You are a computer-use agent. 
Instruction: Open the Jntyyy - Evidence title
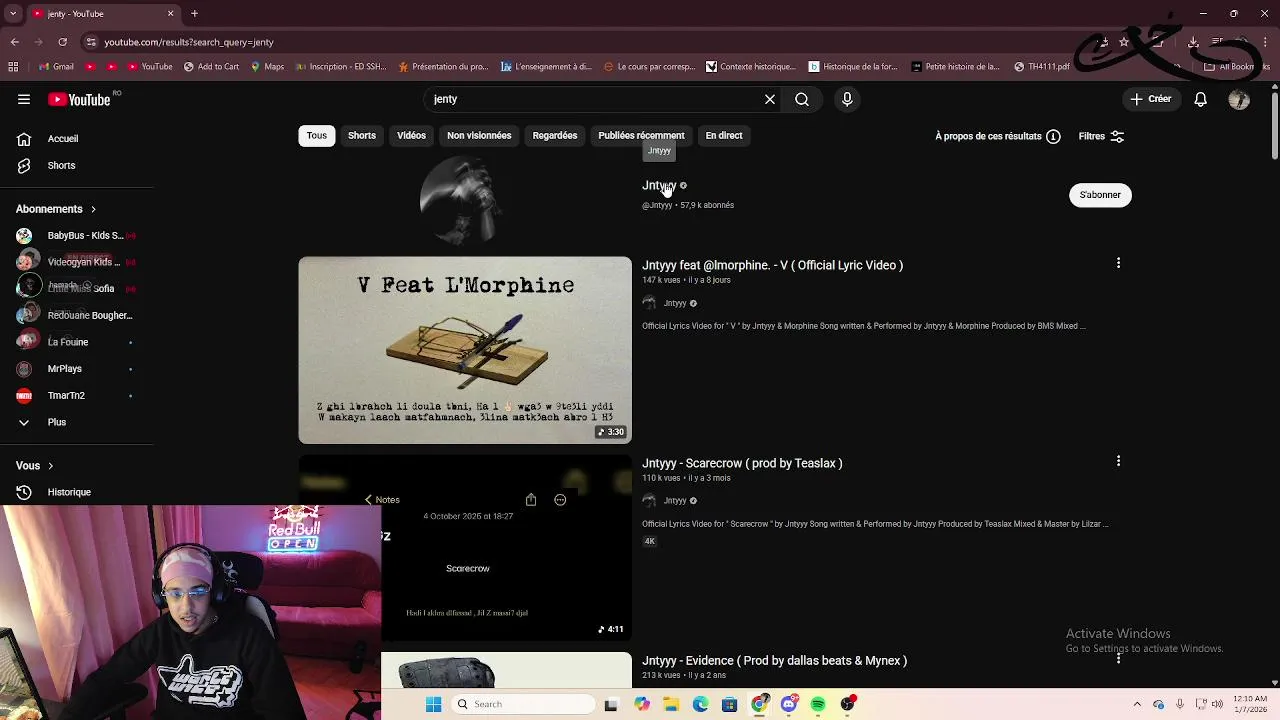[774, 660]
